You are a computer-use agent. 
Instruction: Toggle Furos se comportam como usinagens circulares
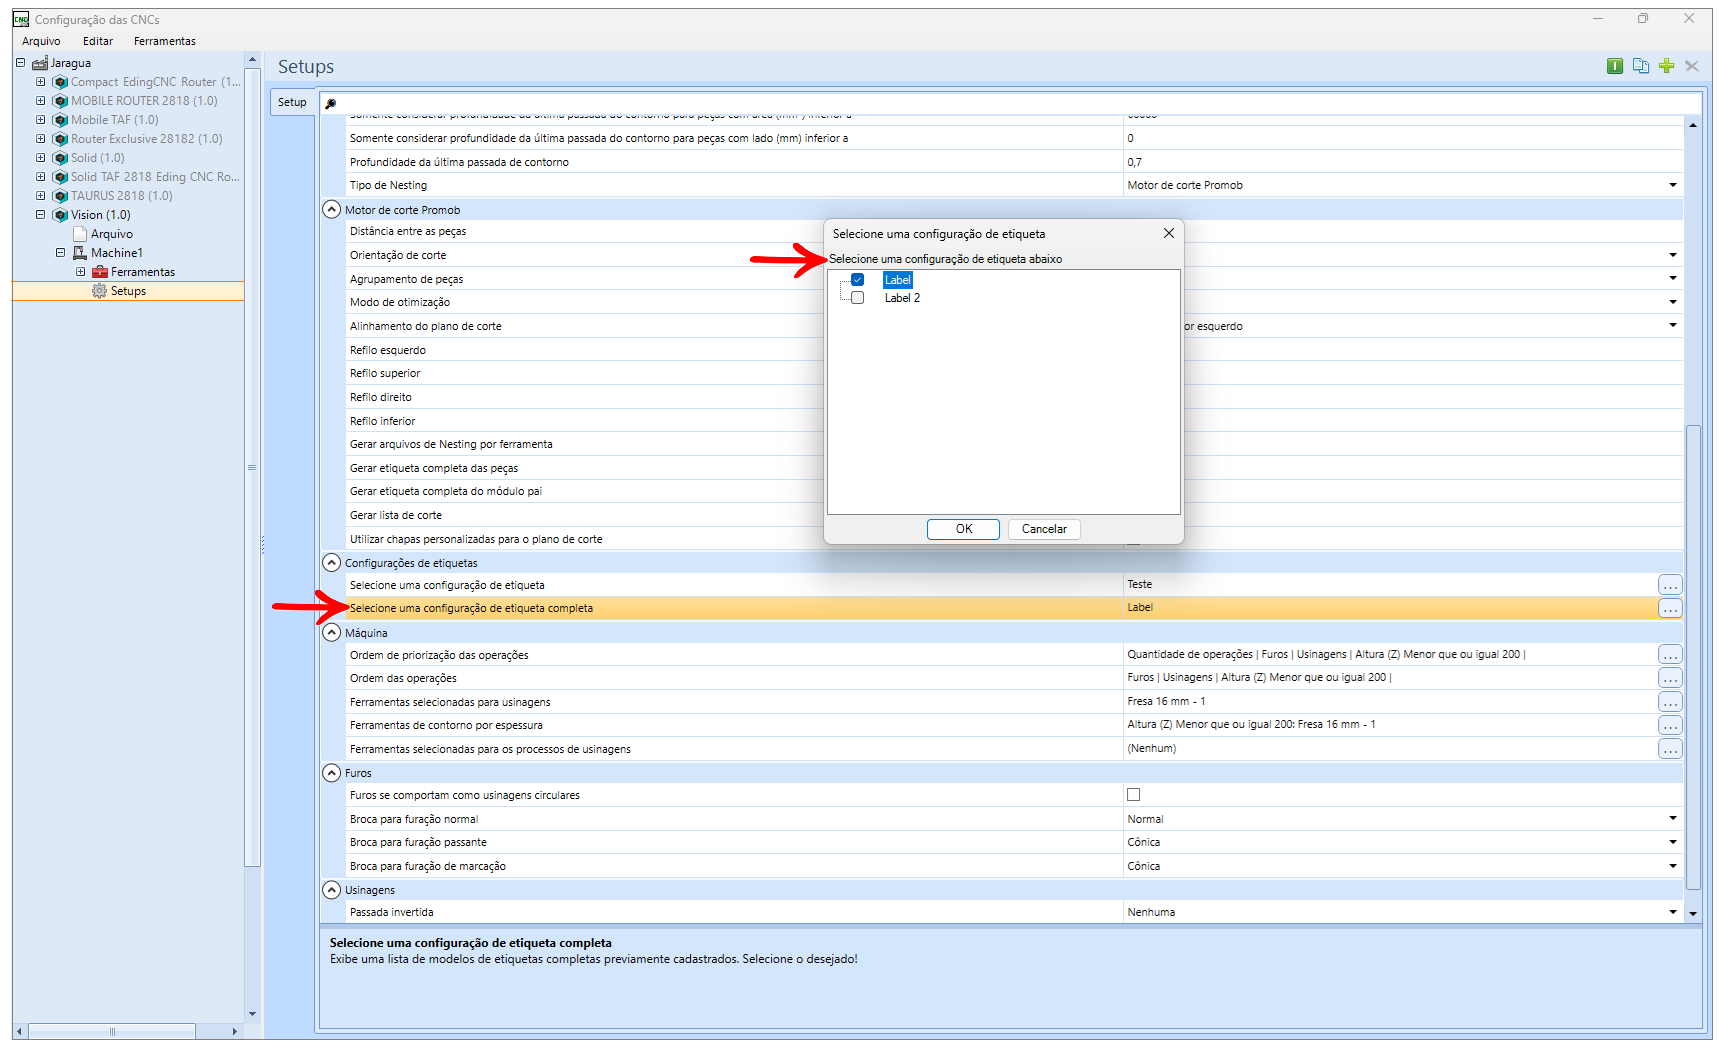click(x=1133, y=795)
